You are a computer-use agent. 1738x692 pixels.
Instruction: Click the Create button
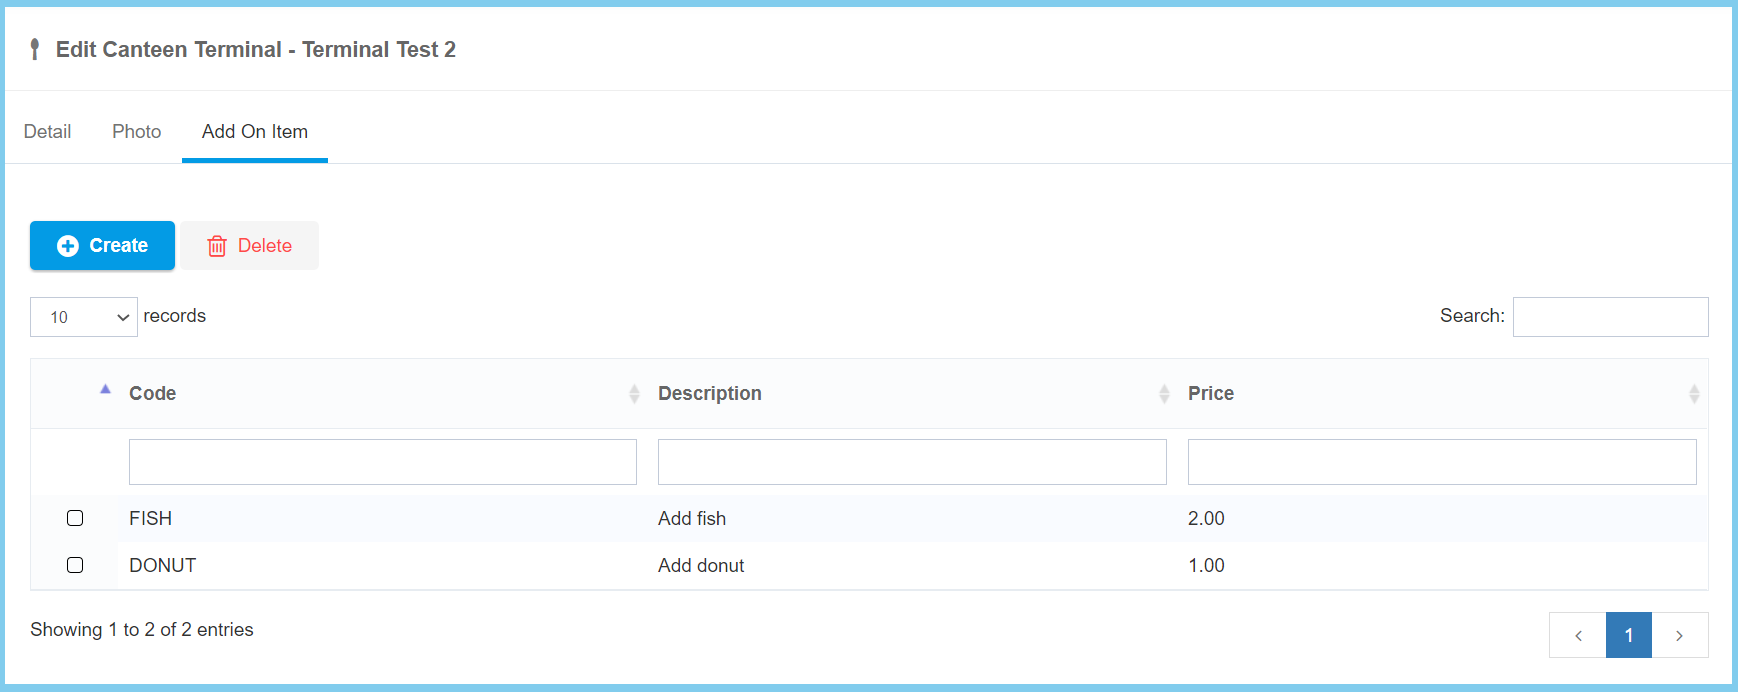coord(102,246)
